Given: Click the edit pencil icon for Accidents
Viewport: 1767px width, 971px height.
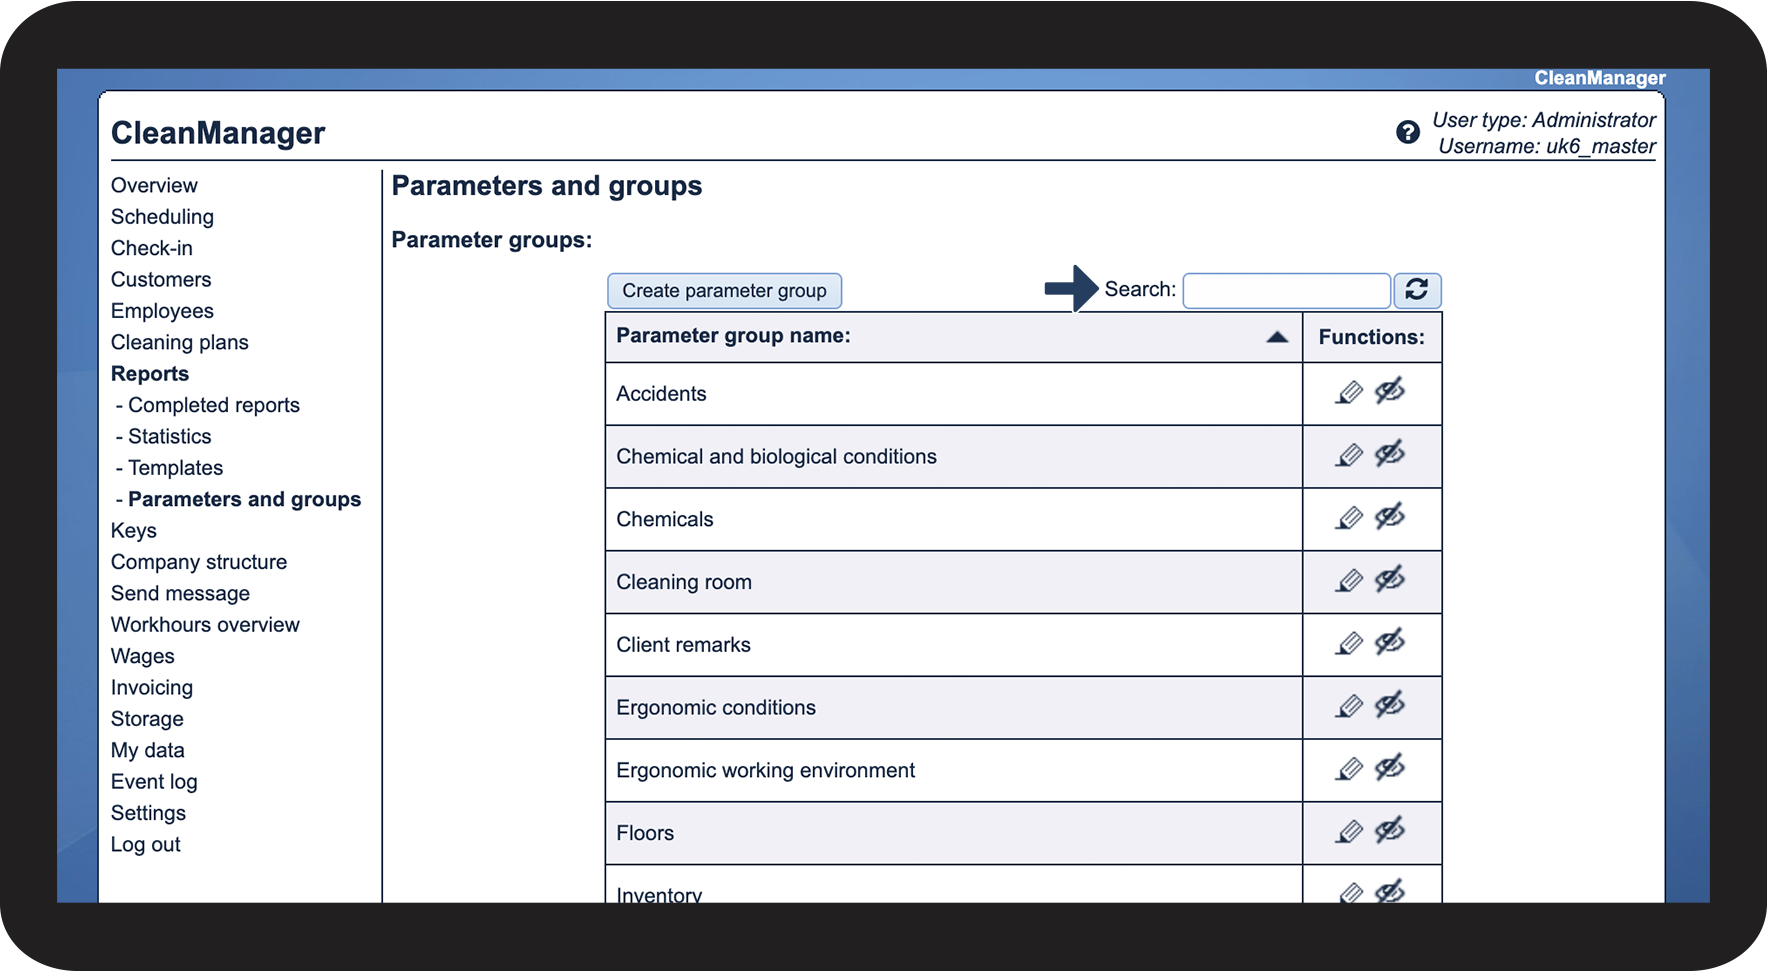Looking at the screenshot, I should click(x=1349, y=393).
